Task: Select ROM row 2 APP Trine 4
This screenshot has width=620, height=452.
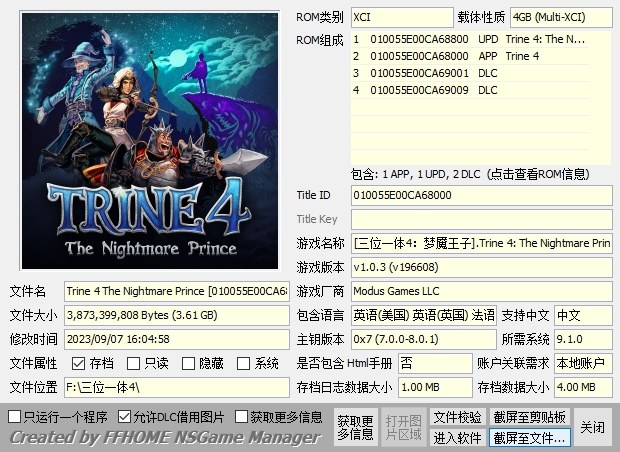Action: pyautogui.click(x=470, y=56)
